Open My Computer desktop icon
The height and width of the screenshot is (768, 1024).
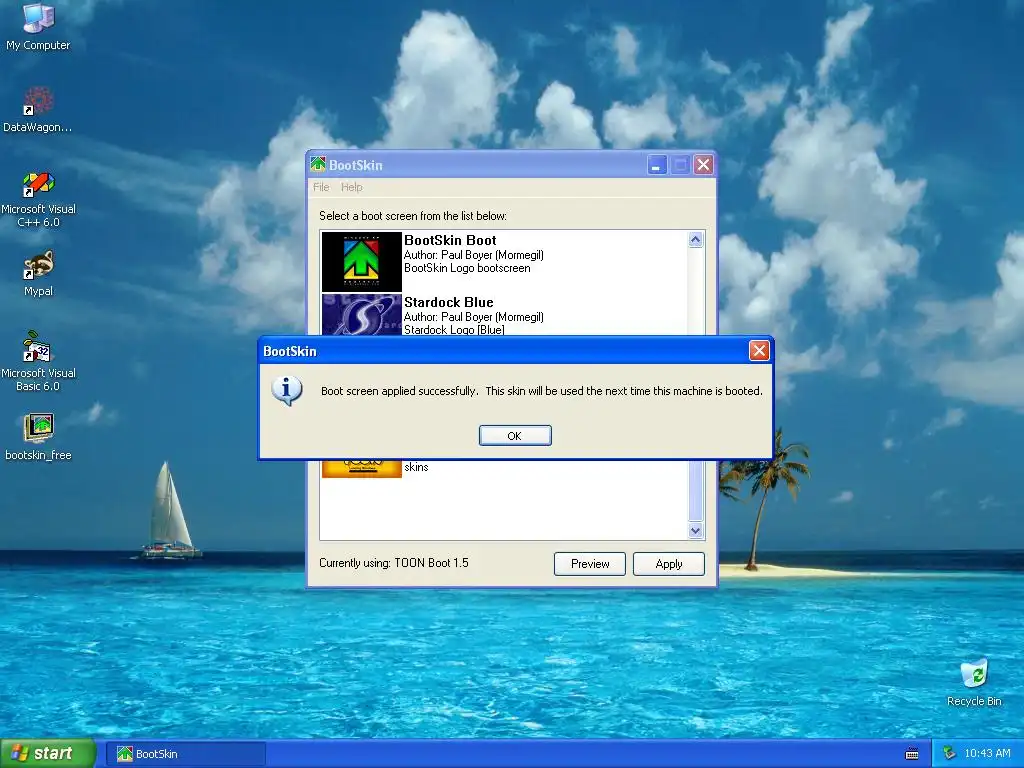tap(38, 26)
